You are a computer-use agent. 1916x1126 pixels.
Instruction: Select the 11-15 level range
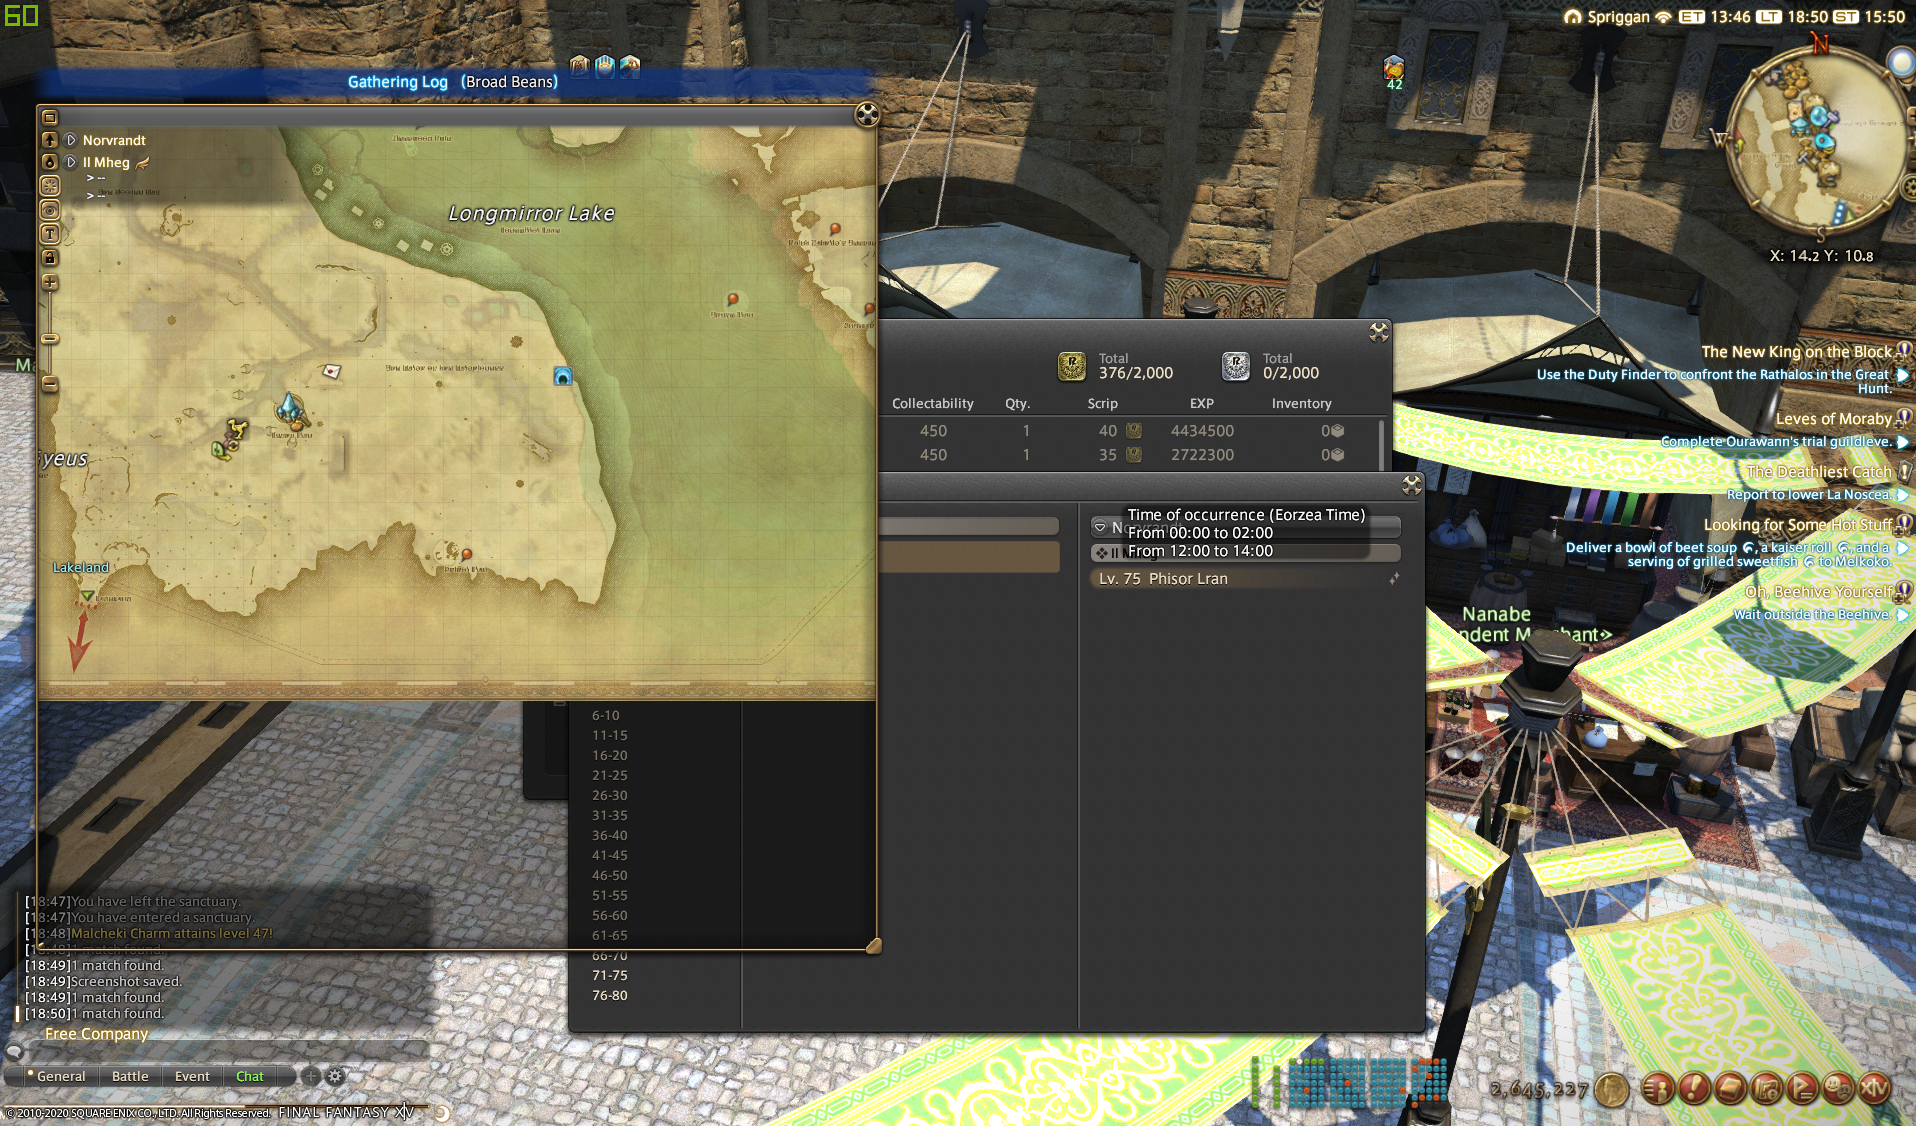pyautogui.click(x=610, y=735)
